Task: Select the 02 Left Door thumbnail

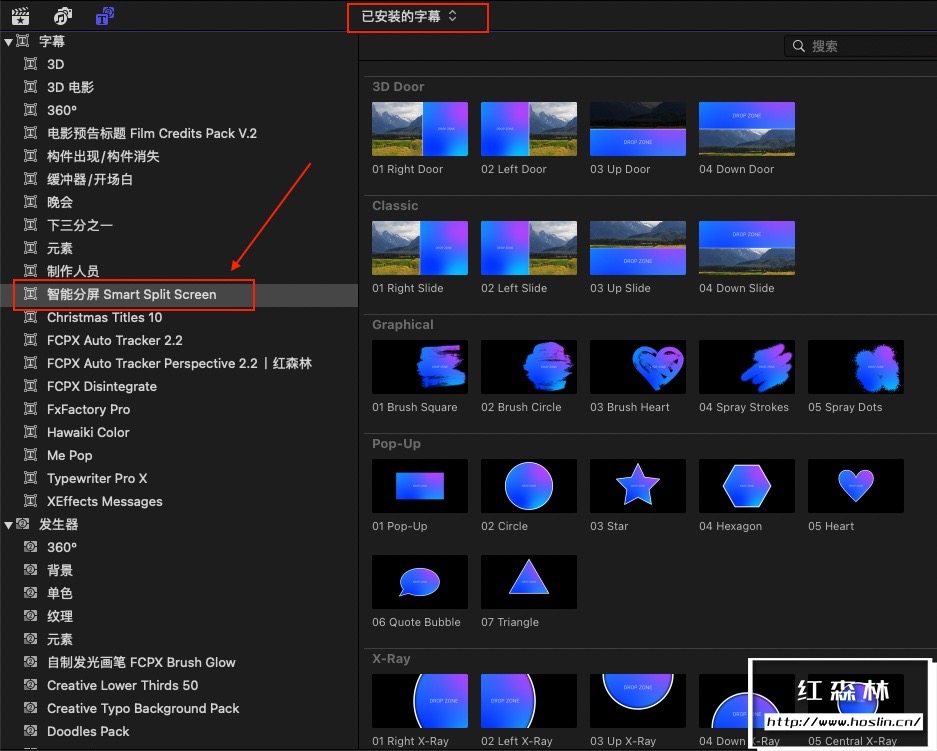Action: 529,129
